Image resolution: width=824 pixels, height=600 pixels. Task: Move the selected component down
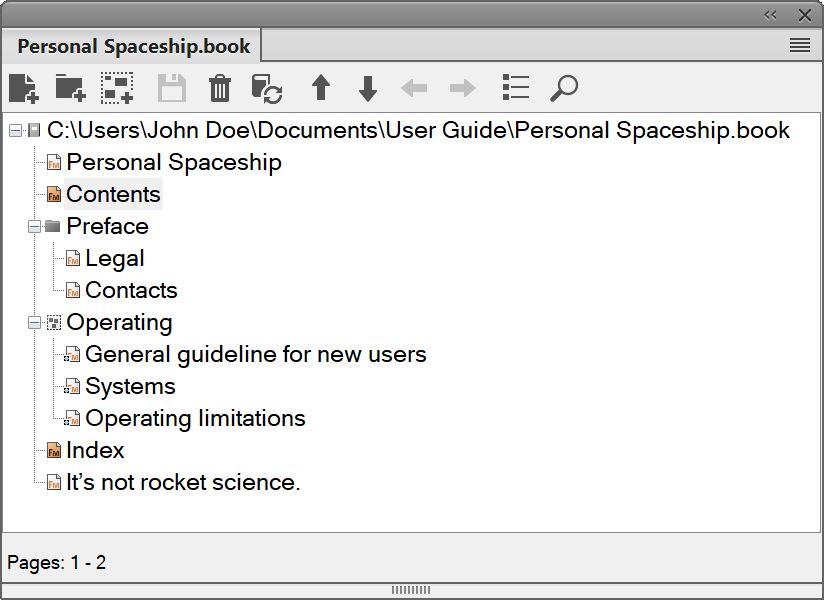coord(367,88)
